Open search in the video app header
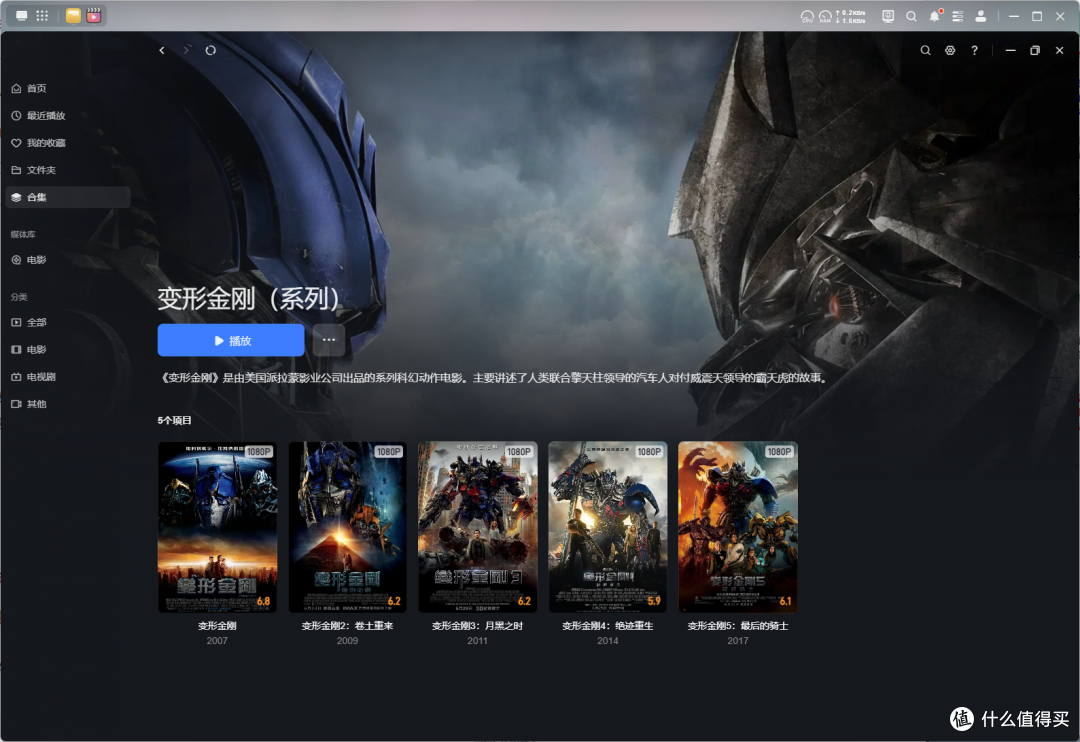Screen dimensions: 1080x742 pos(926,50)
